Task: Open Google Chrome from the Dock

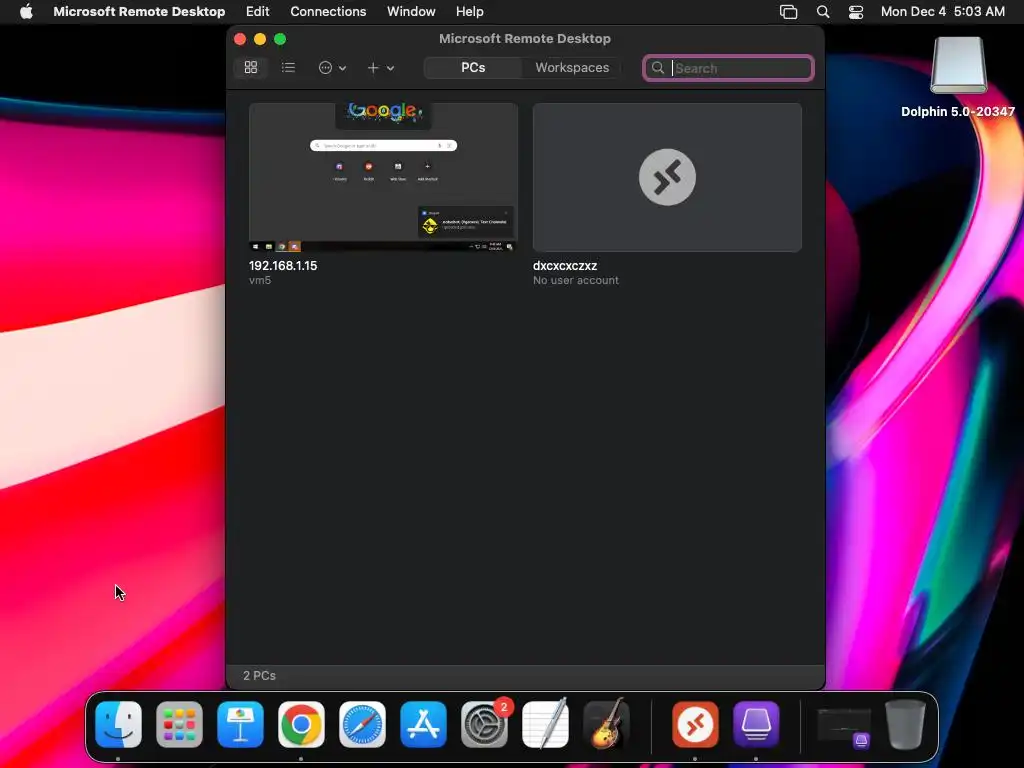Action: [301, 724]
